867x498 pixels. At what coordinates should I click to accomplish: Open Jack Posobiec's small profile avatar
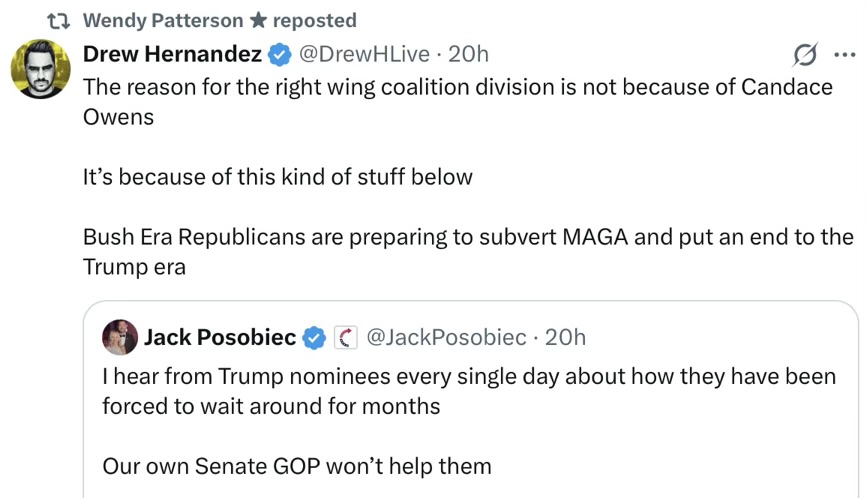tap(119, 338)
